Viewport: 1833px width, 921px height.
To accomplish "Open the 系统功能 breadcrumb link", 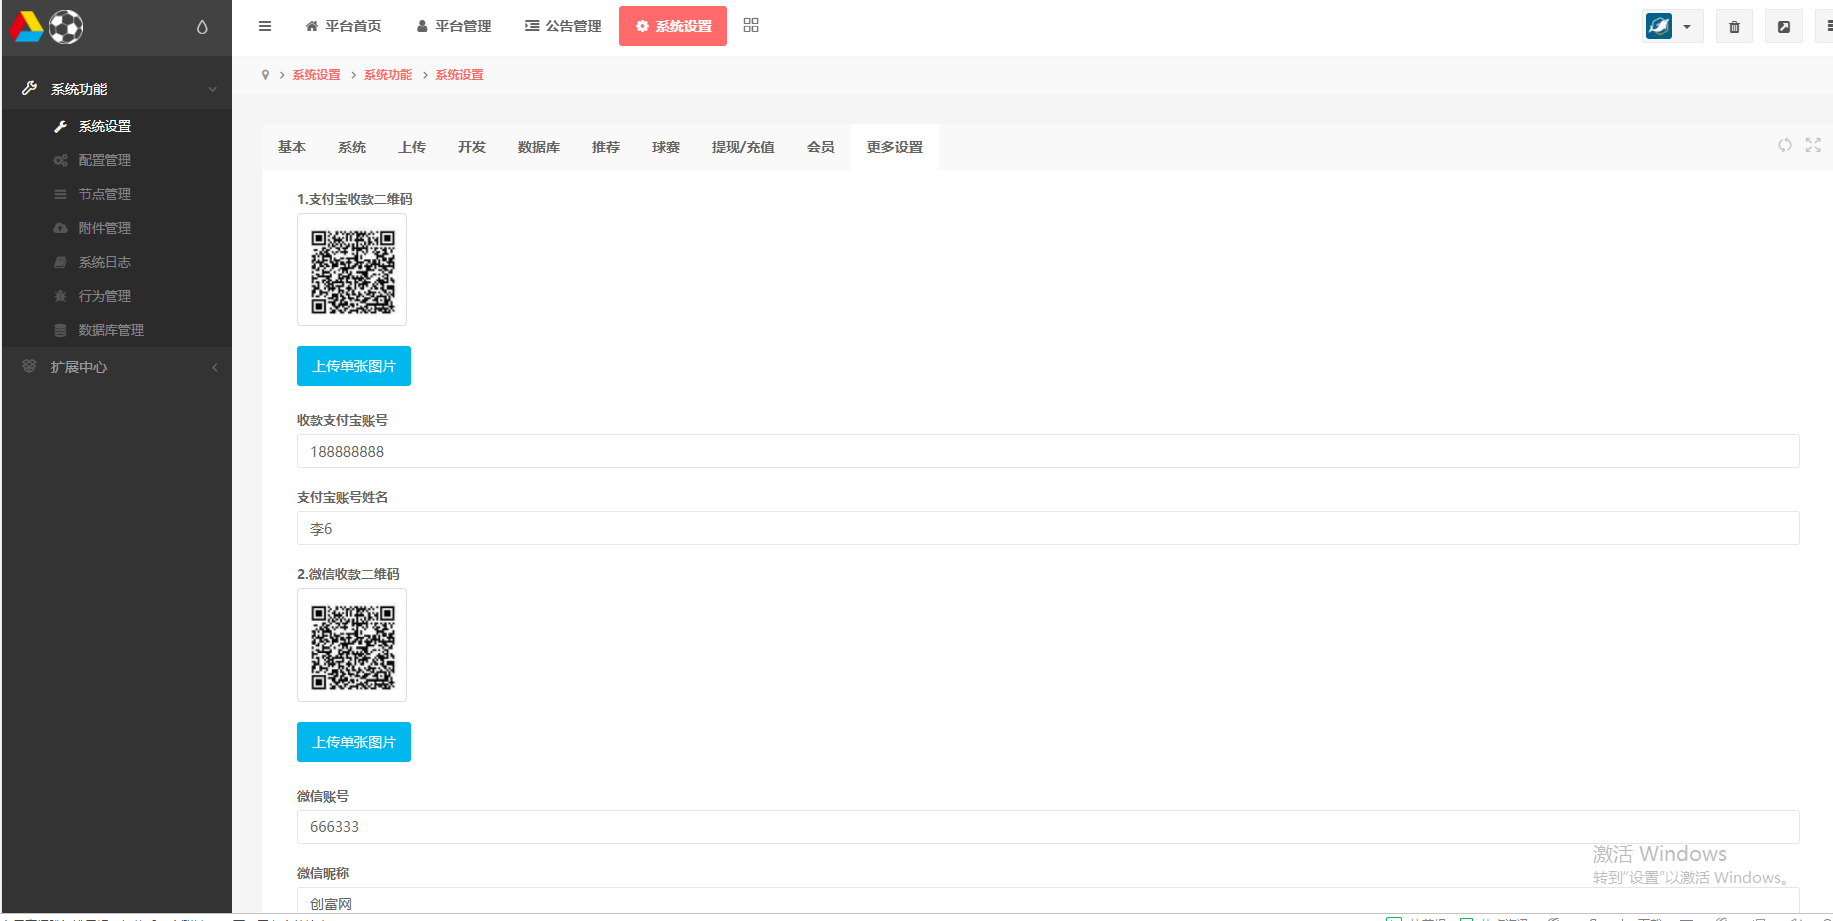I will tap(387, 74).
